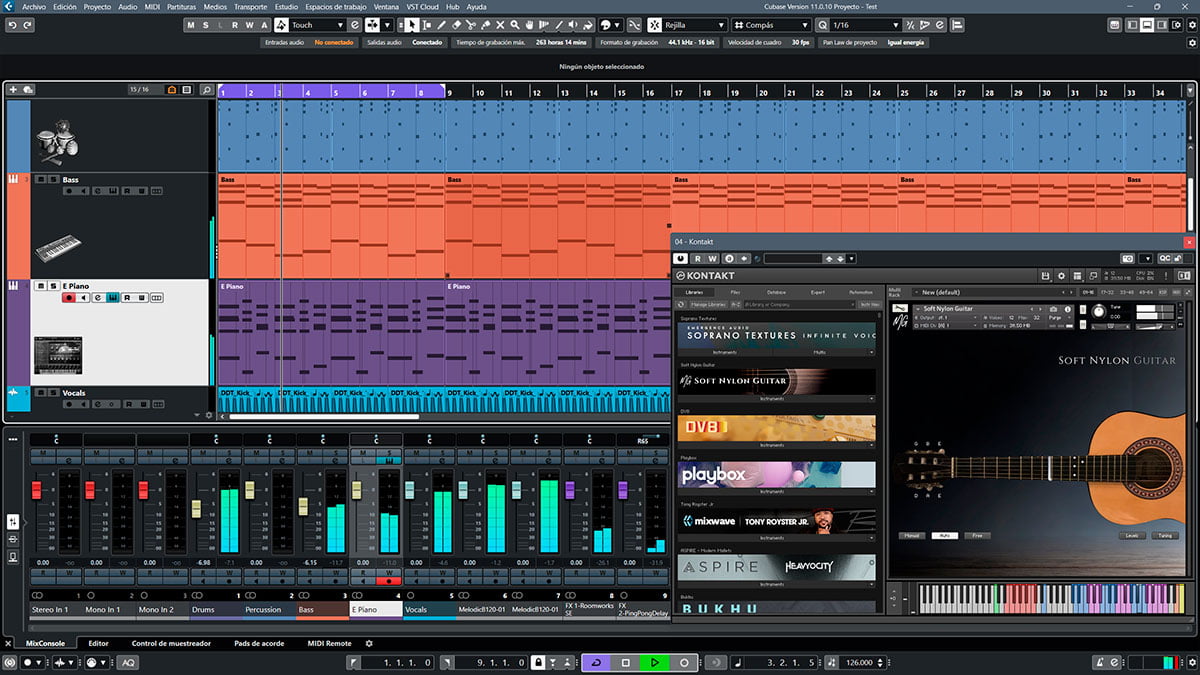
Task: Click the Playbox library banner
Action: pos(776,474)
